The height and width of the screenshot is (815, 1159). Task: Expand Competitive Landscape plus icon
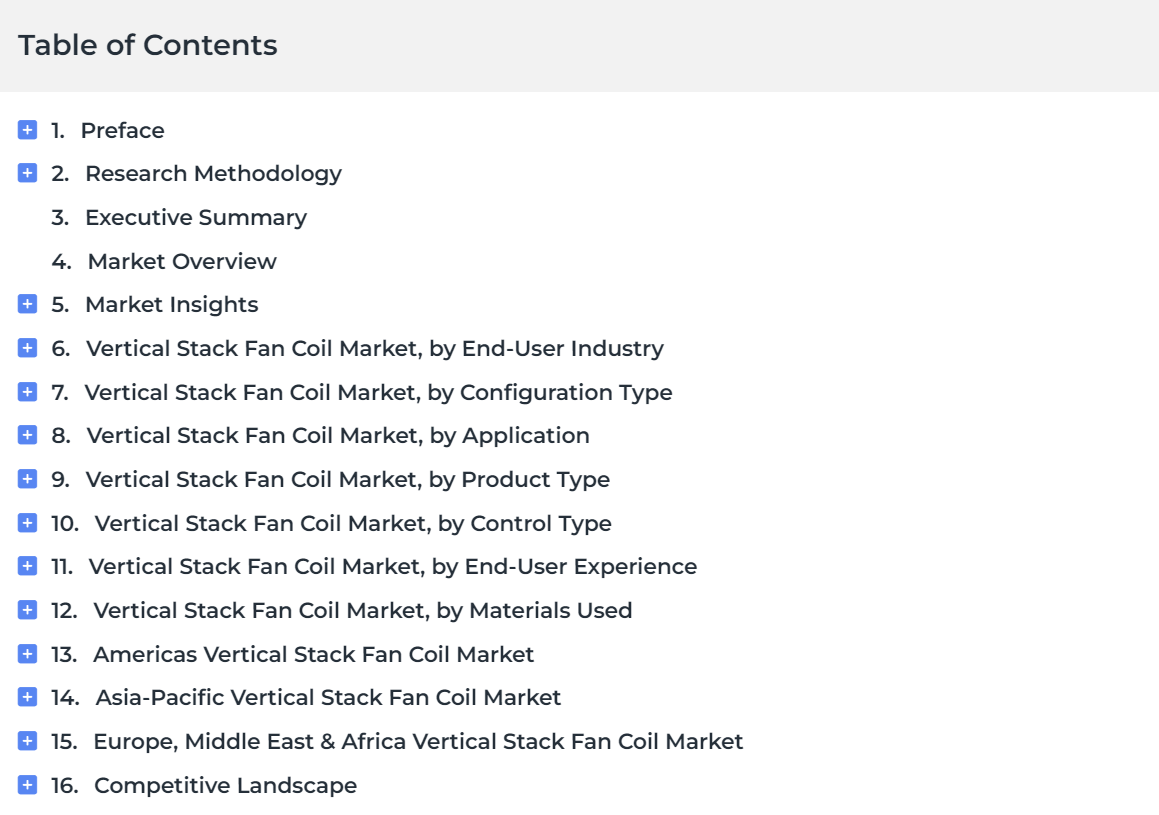pos(27,785)
